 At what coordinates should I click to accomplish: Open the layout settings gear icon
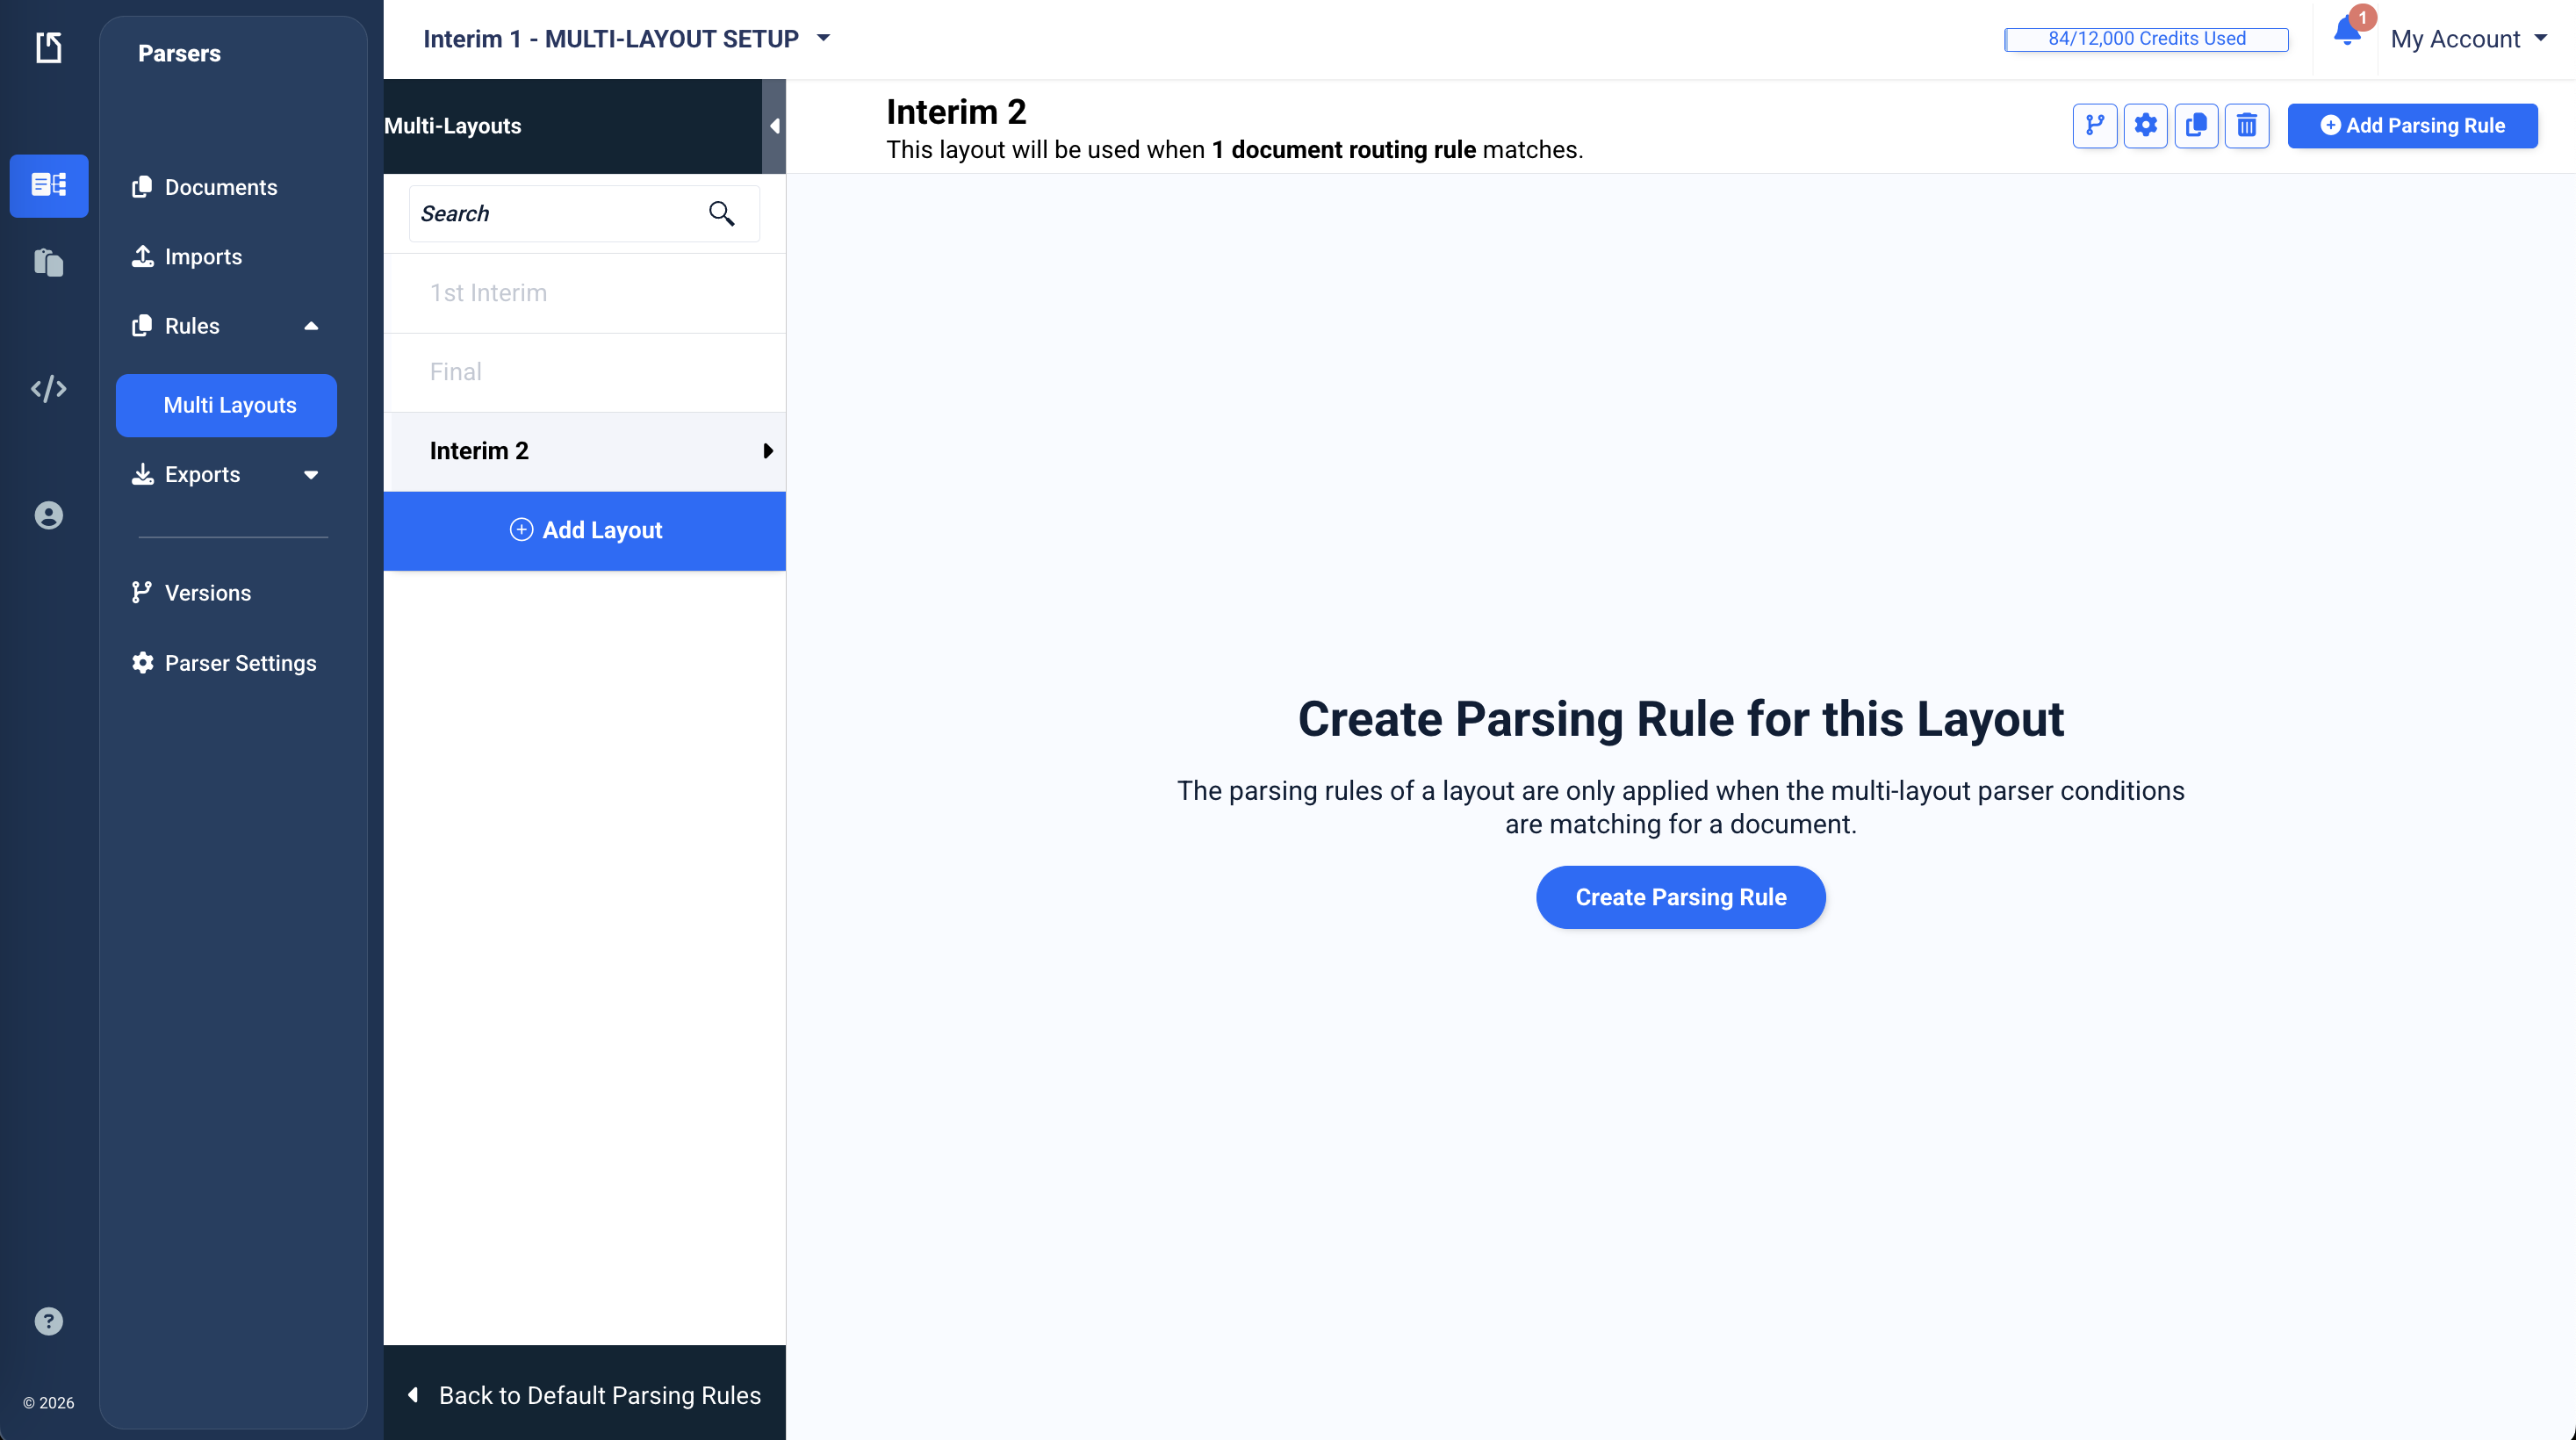2146,125
